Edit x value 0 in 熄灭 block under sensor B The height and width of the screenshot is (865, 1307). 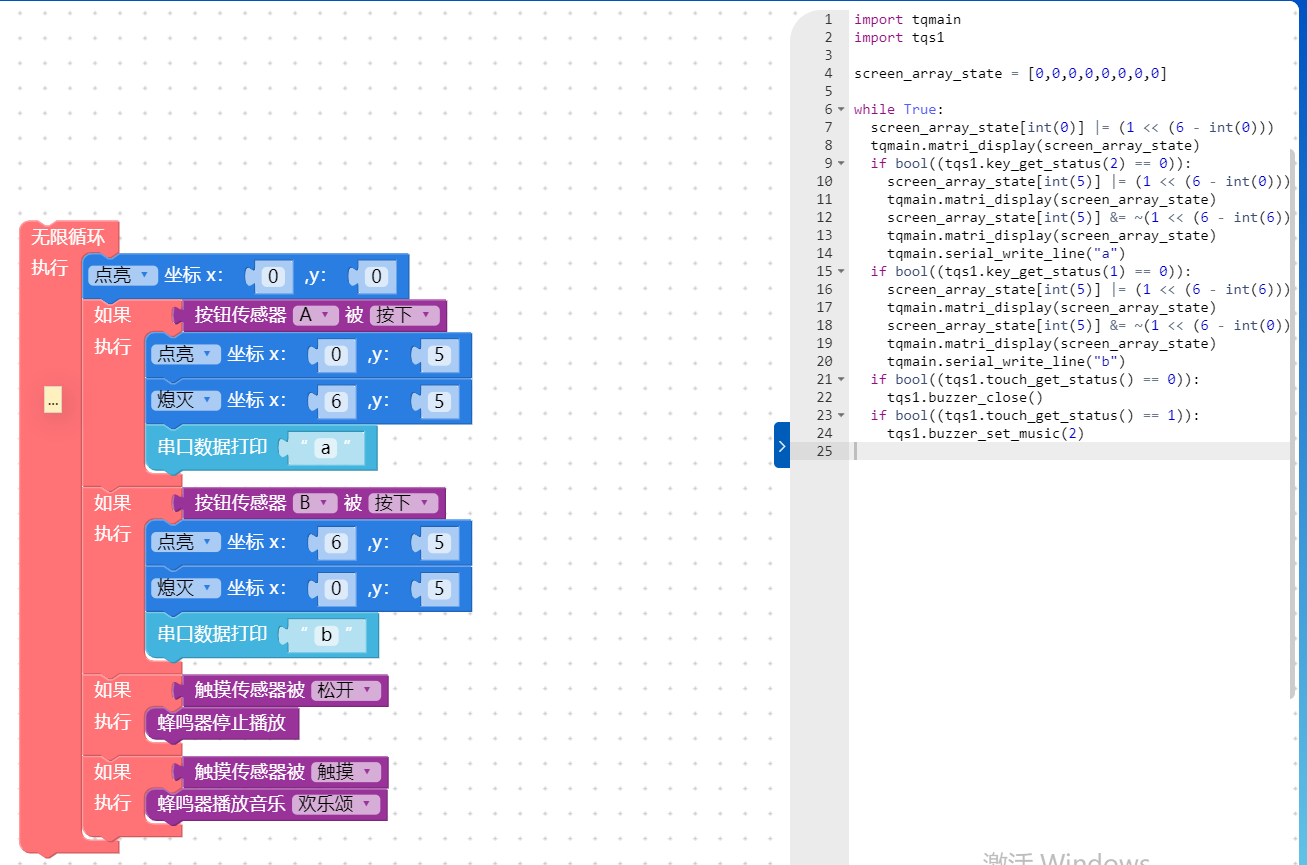coord(336,588)
